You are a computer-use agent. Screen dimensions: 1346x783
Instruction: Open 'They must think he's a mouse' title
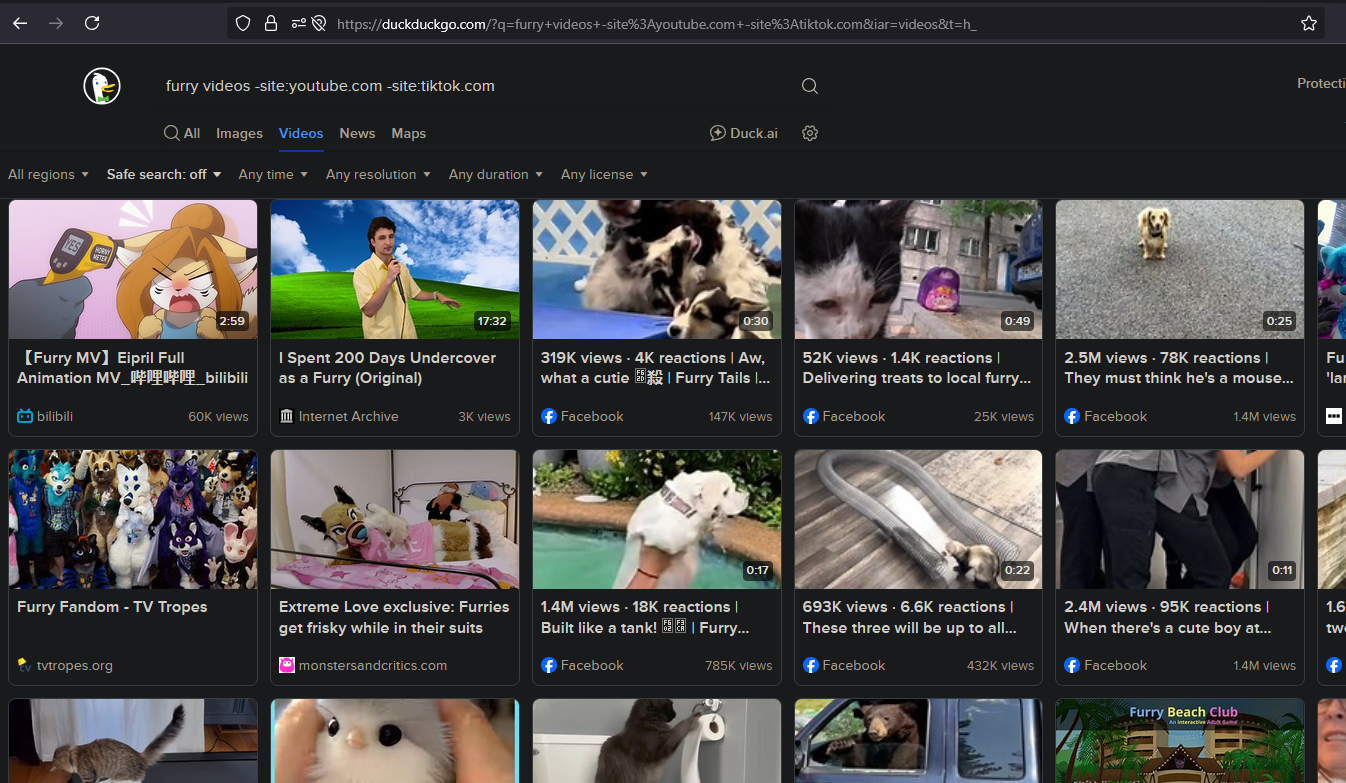[1179, 368]
